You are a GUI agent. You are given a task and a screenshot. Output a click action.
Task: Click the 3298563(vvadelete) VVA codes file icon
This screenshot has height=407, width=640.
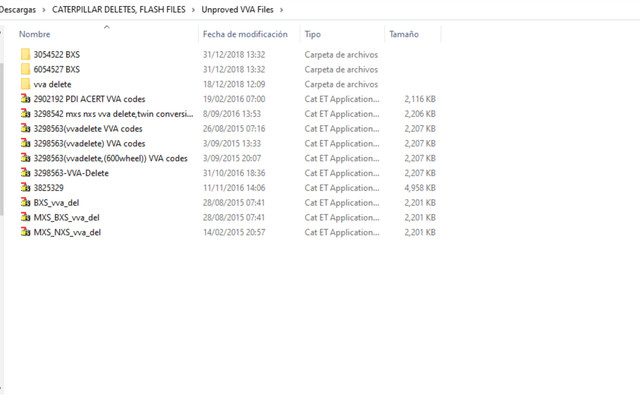pos(25,143)
